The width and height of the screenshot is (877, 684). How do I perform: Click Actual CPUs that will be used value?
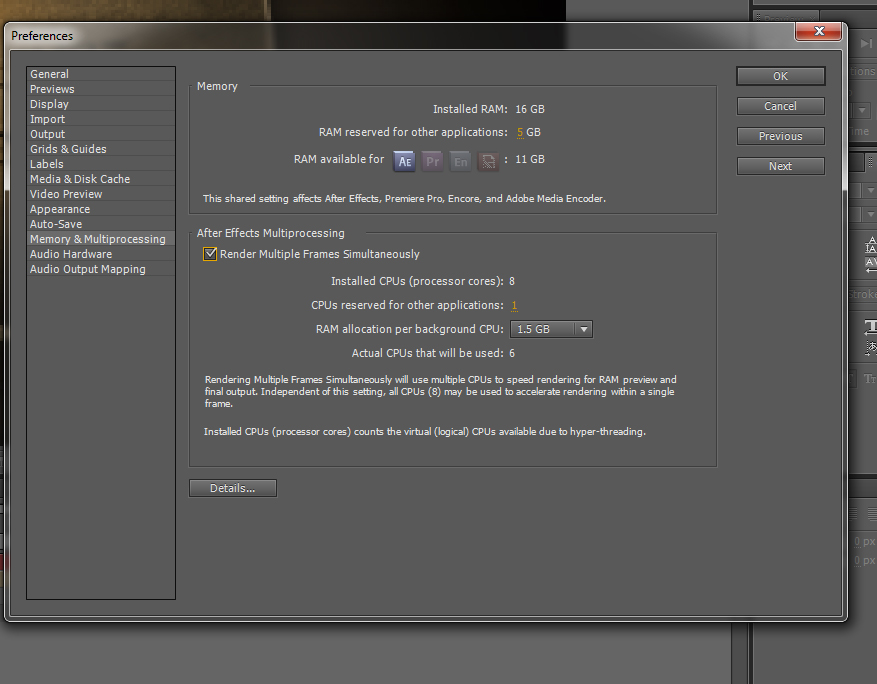click(x=512, y=353)
